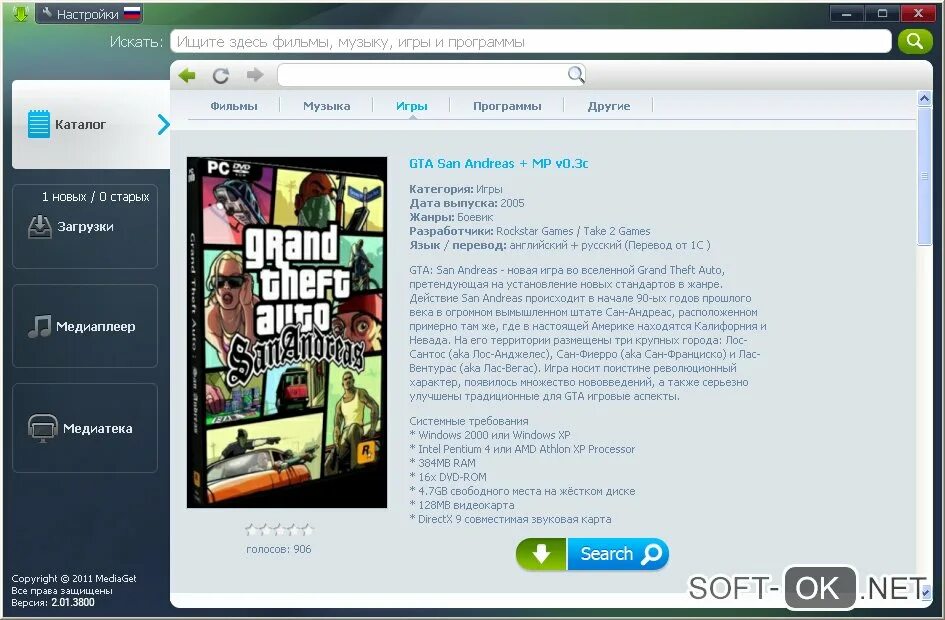Click the blue Search button
The height and width of the screenshot is (620, 945).
click(x=618, y=554)
